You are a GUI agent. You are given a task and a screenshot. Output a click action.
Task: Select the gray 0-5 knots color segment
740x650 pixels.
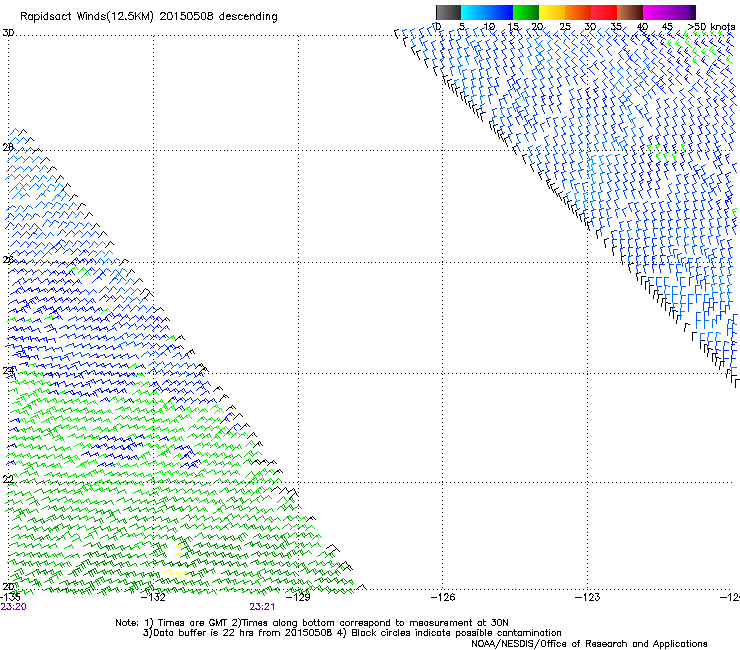coord(448,12)
